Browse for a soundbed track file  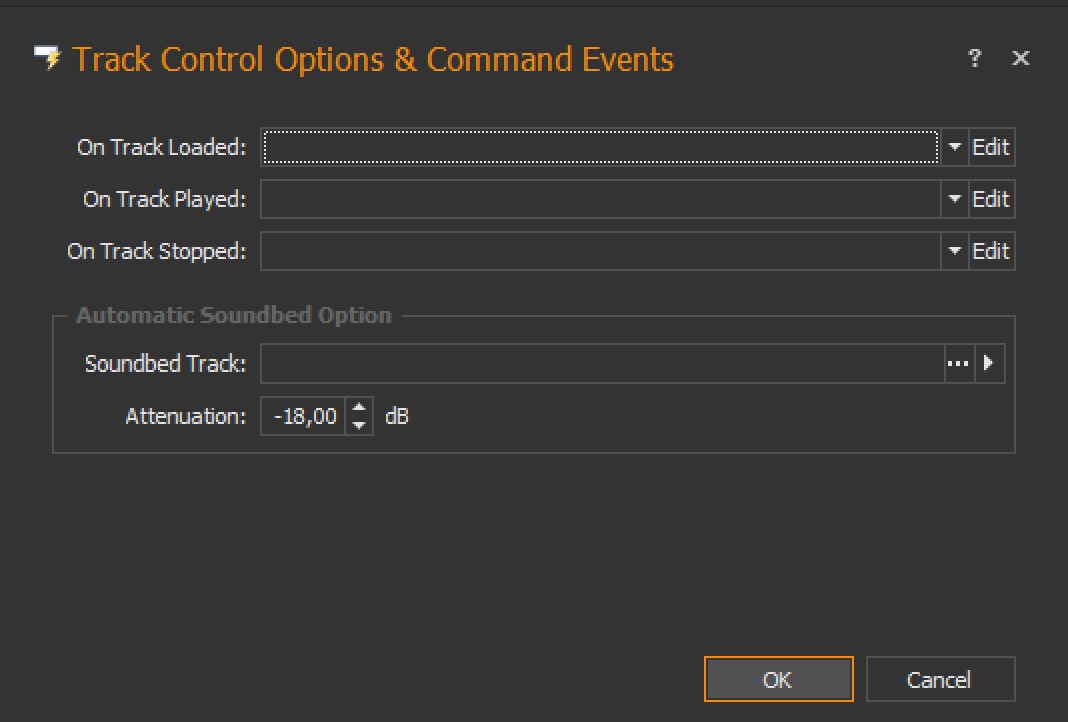click(x=958, y=364)
